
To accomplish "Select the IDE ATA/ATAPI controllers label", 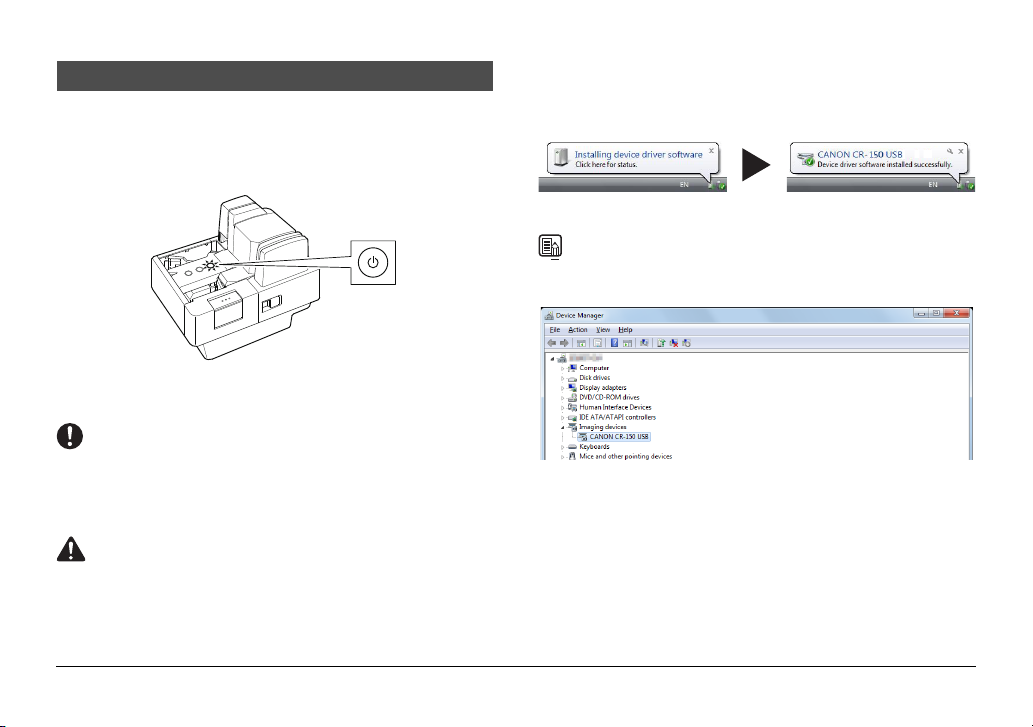I will [x=617, y=417].
